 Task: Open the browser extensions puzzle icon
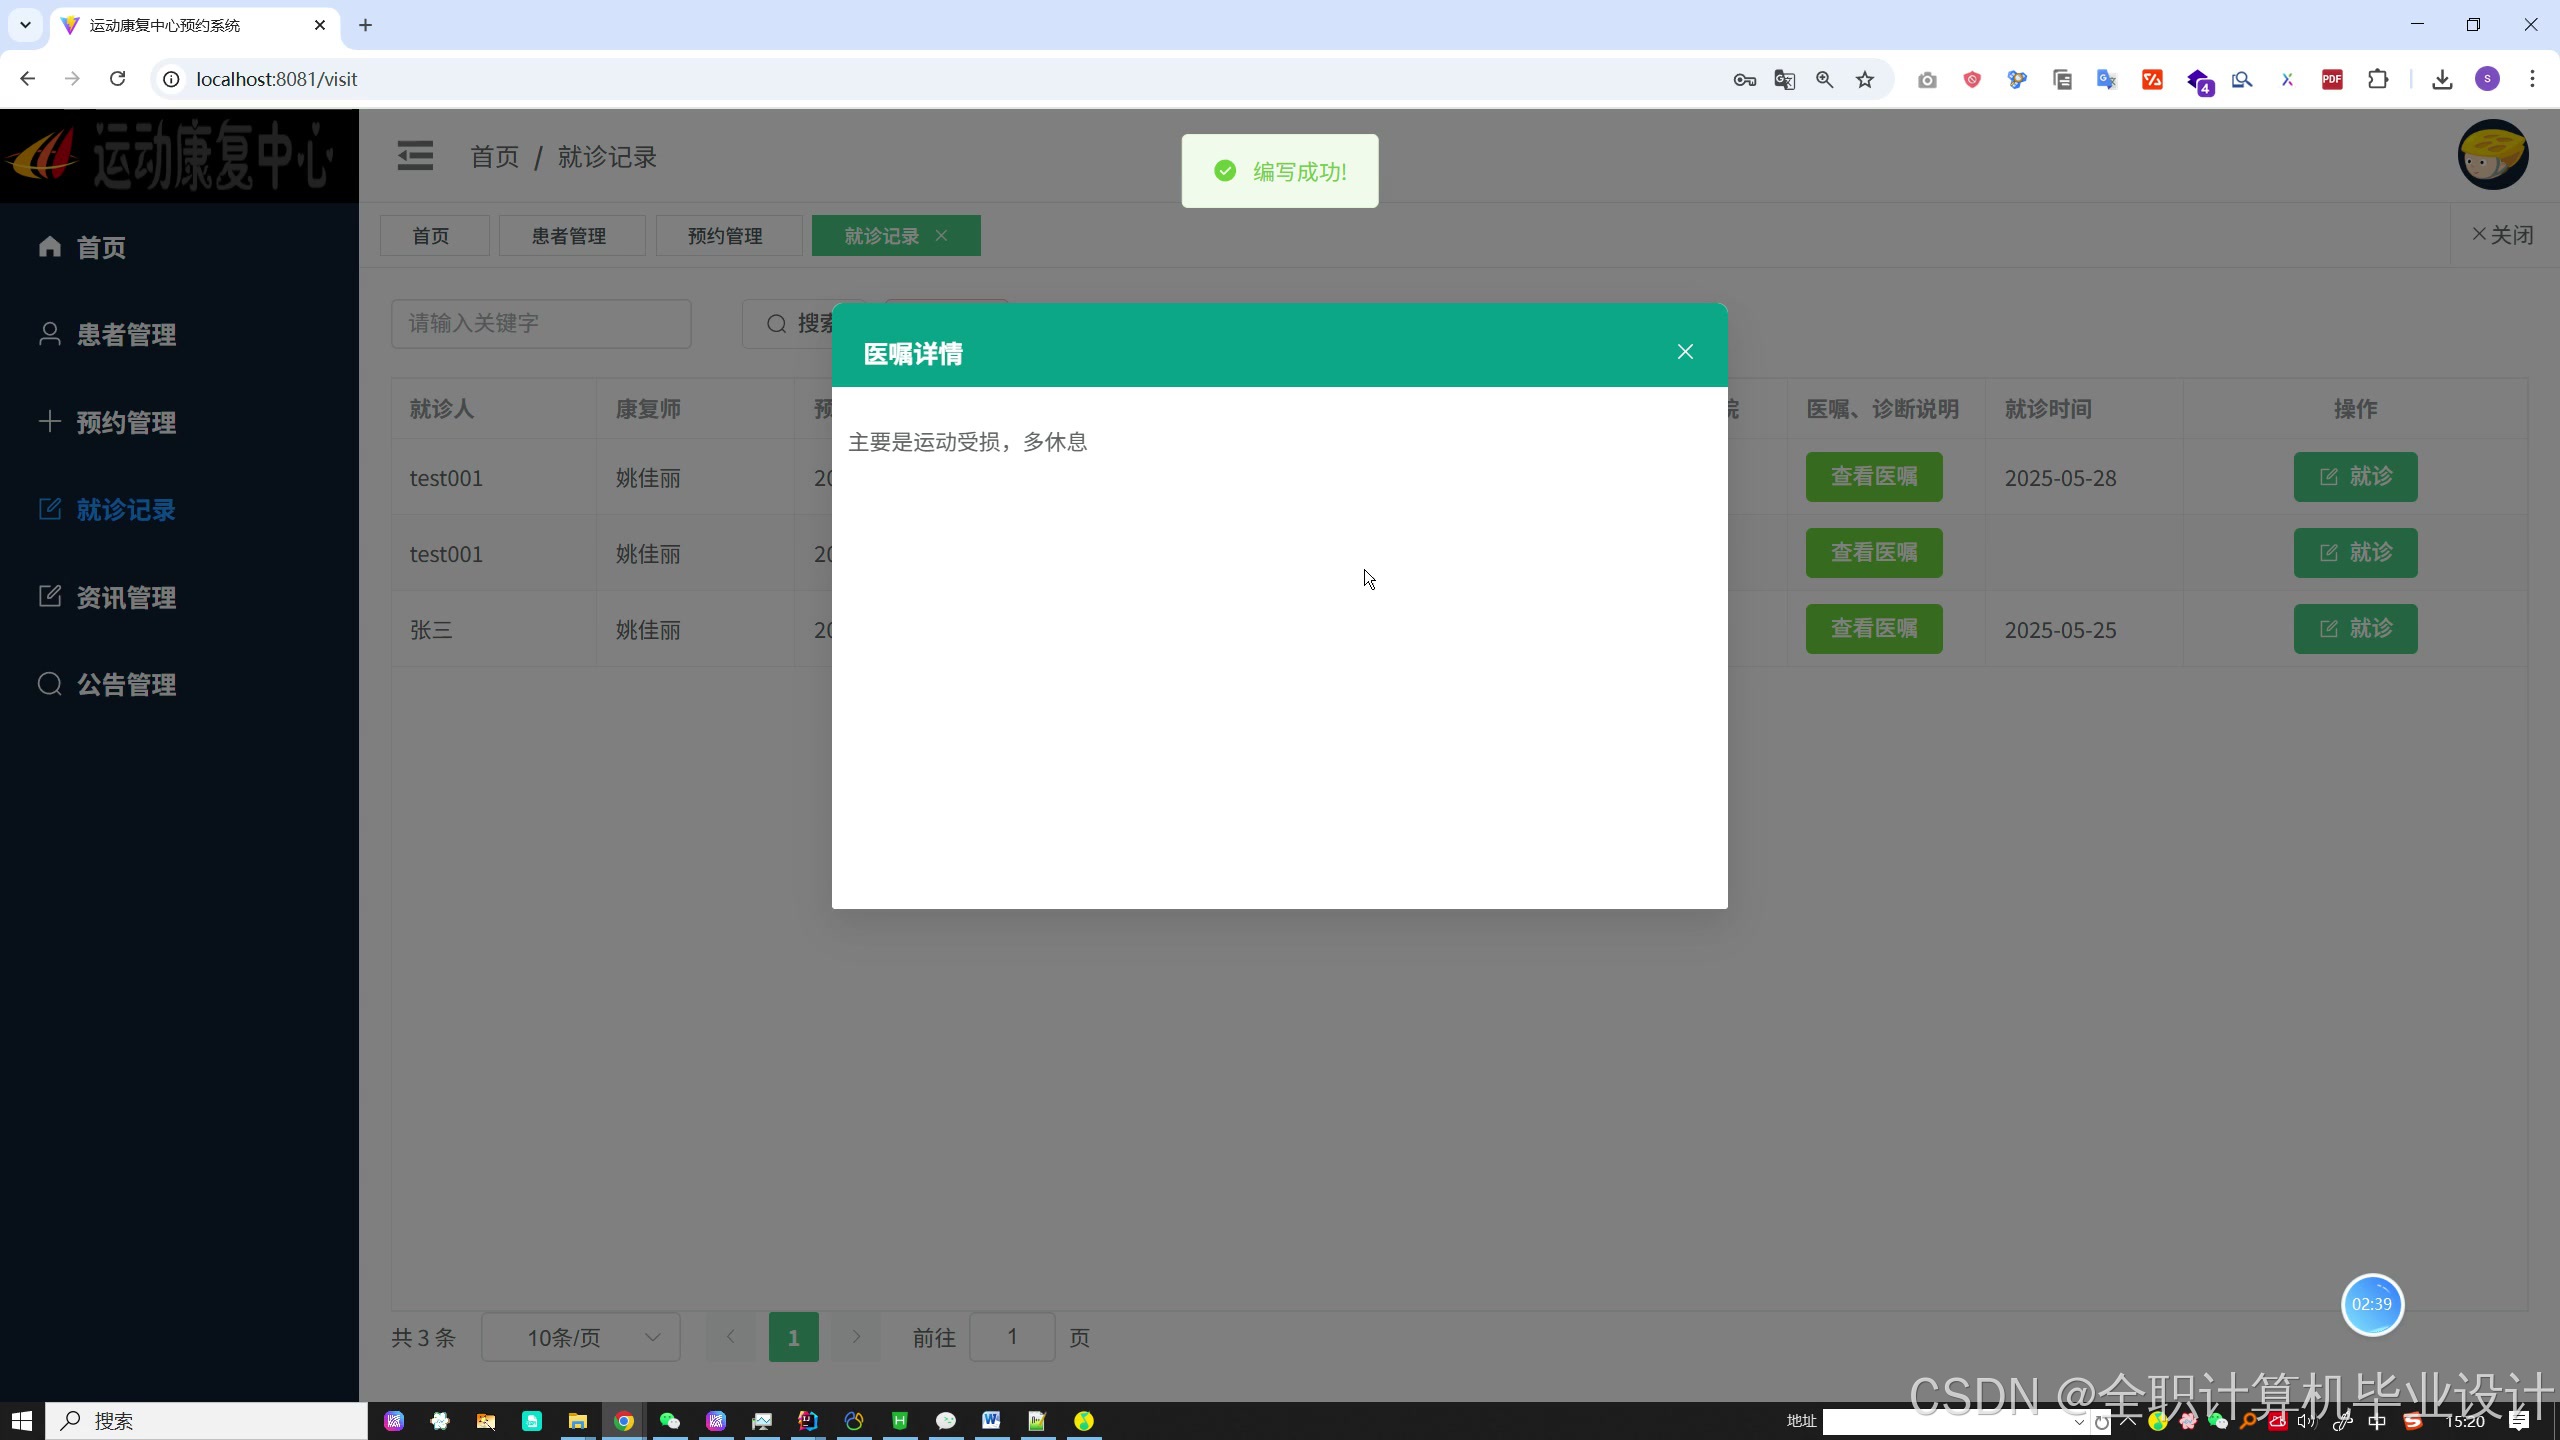pos(2379,80)
